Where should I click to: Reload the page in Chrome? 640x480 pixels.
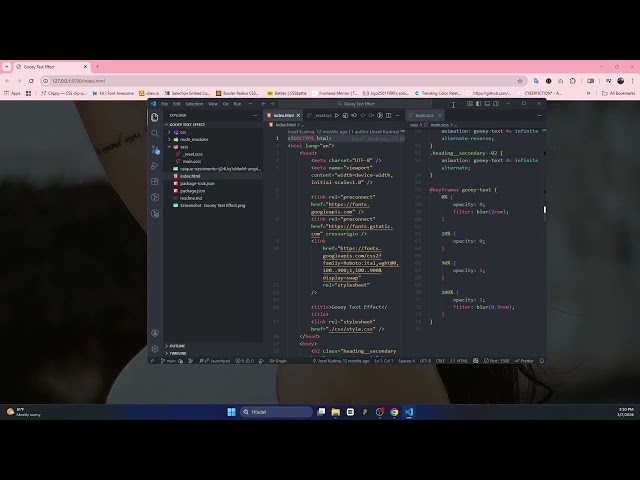31,81
